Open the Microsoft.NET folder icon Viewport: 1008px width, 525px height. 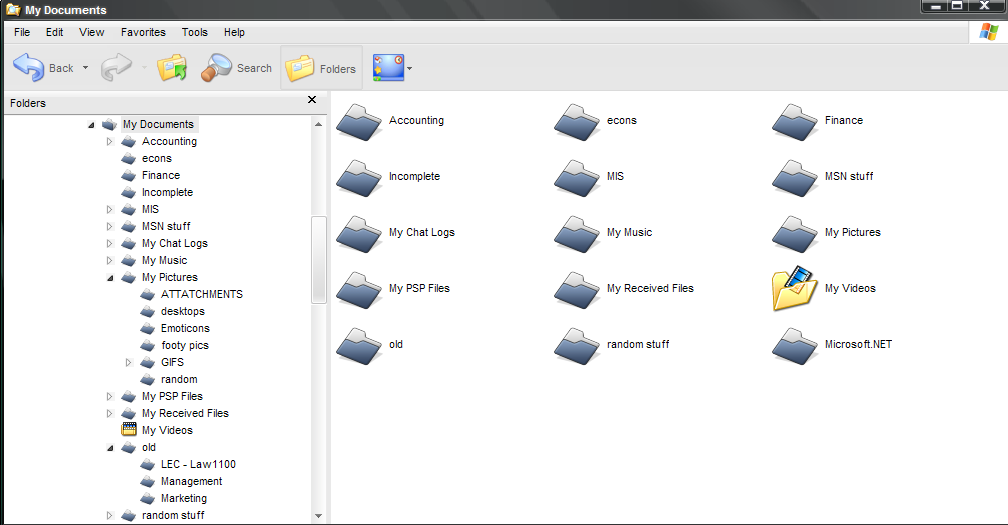pos(795,345)
